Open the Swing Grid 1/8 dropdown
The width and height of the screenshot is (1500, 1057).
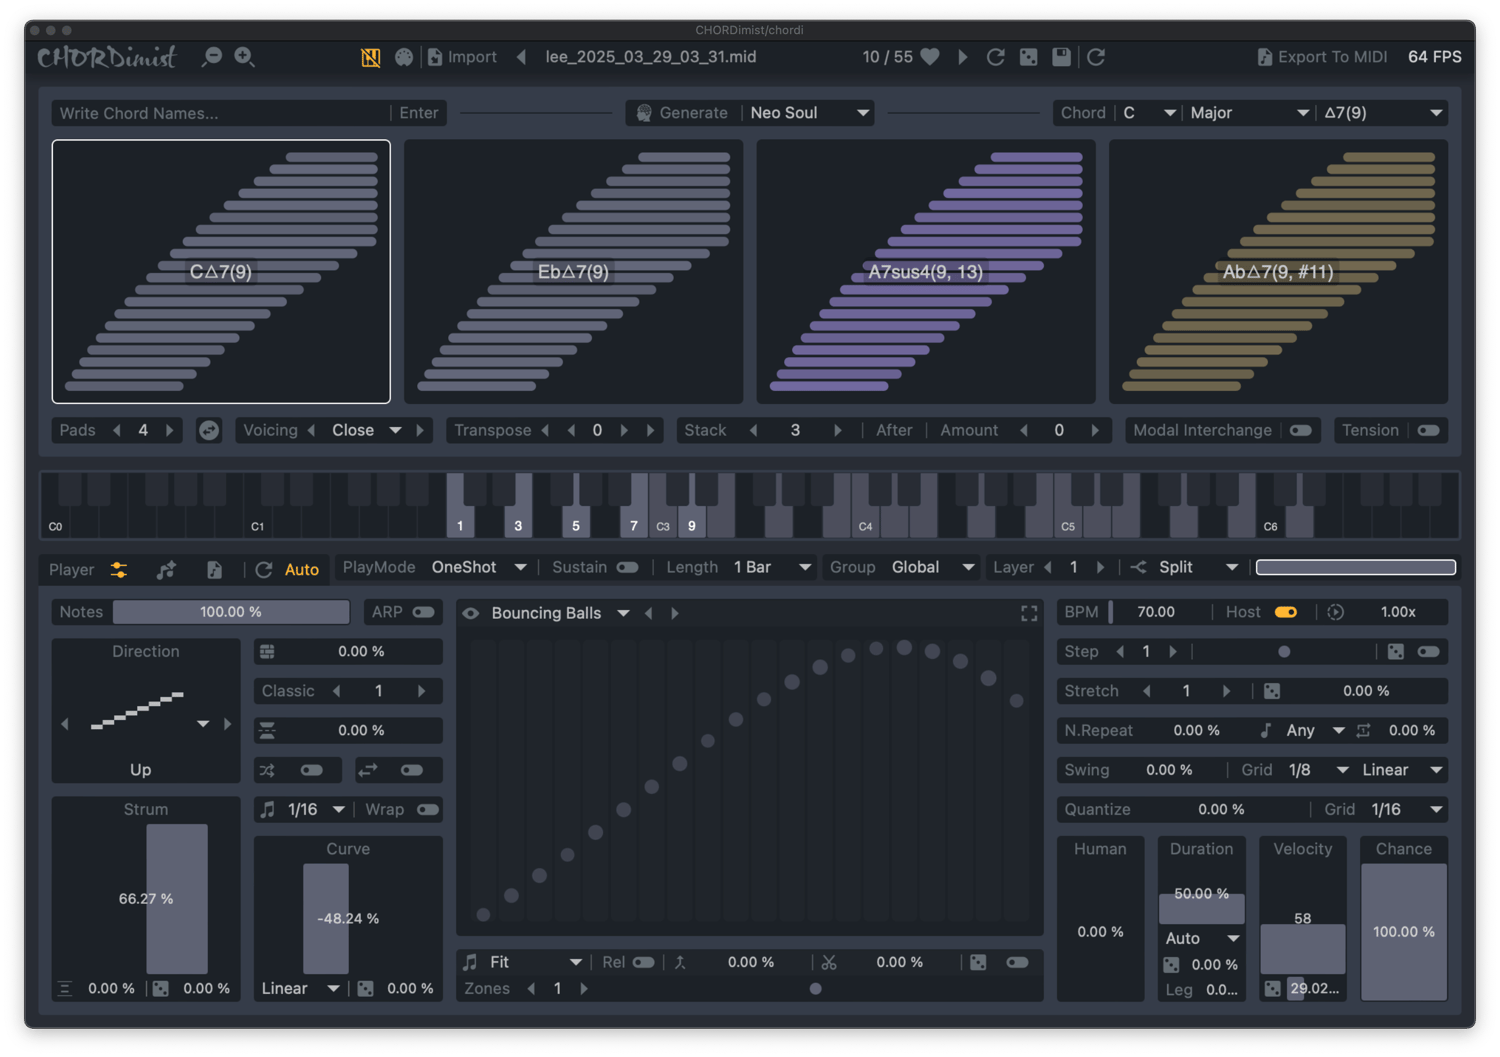coord(1318,770)
